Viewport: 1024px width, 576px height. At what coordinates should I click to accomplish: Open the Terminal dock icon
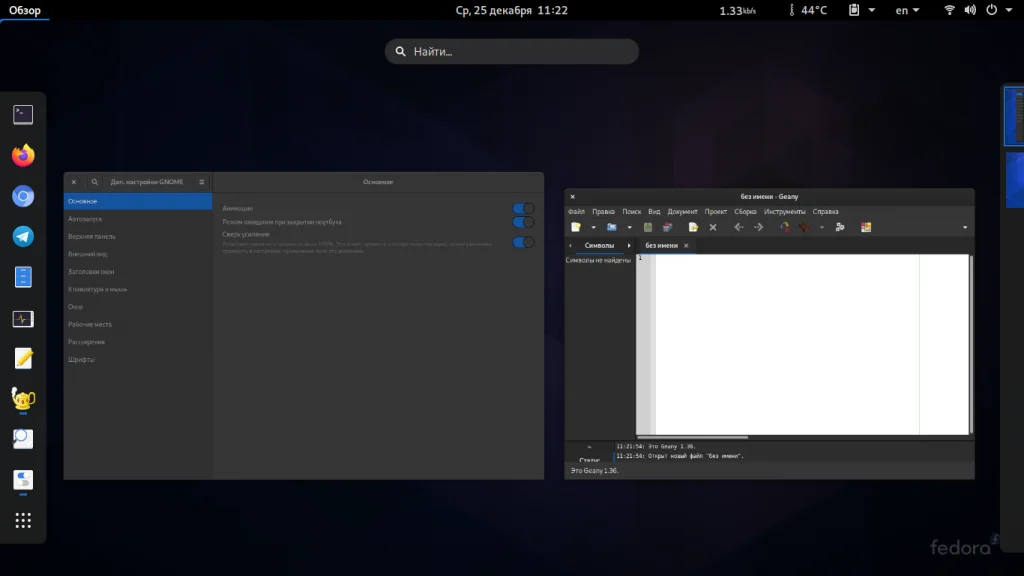[x=23, y=115]
